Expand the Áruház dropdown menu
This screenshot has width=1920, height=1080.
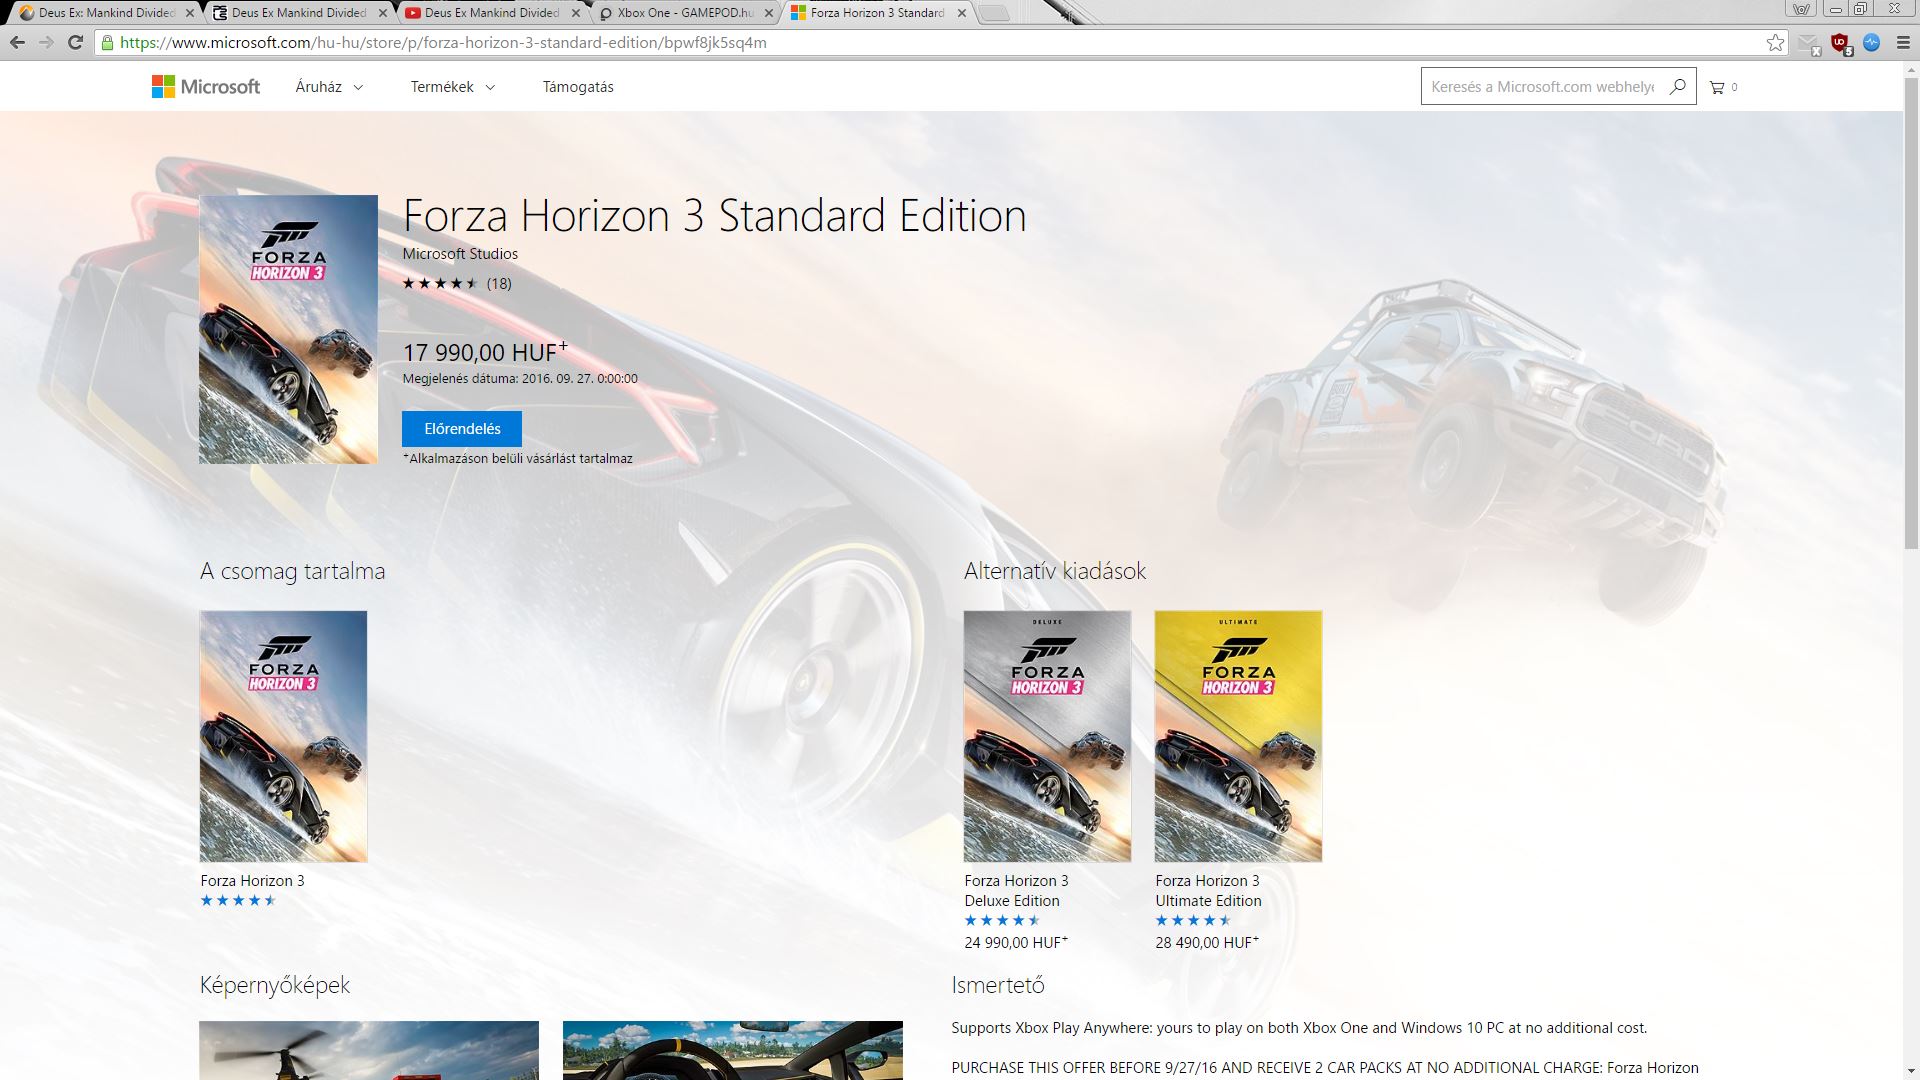pyautogui.click(x=329, y=87)
